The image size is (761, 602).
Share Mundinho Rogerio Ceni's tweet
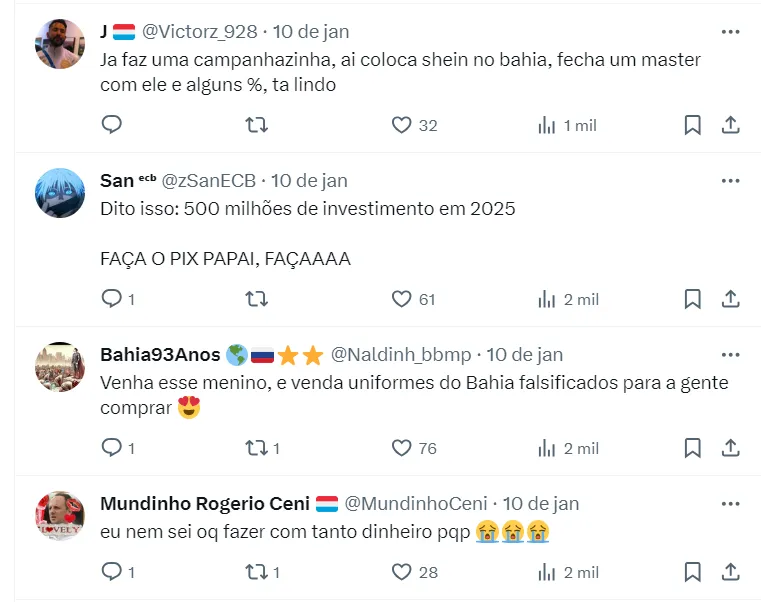731,571
